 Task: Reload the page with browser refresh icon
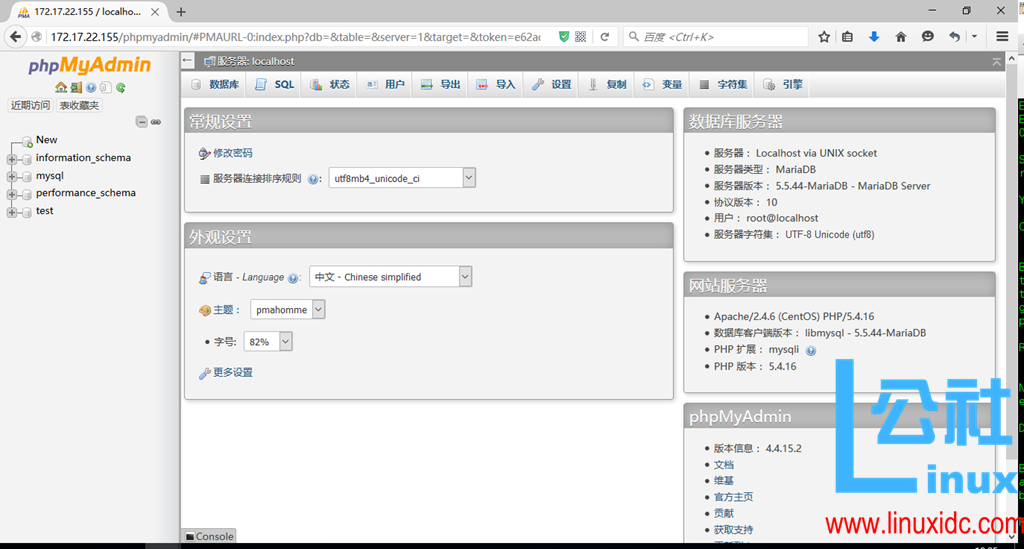click(x=605, y=37)
